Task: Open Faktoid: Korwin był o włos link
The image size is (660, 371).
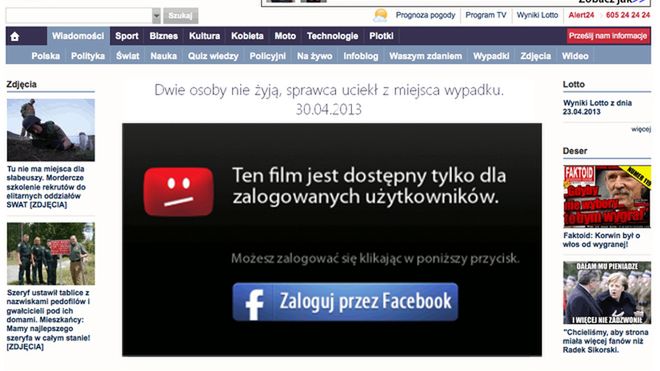Action: coord(601,240)
